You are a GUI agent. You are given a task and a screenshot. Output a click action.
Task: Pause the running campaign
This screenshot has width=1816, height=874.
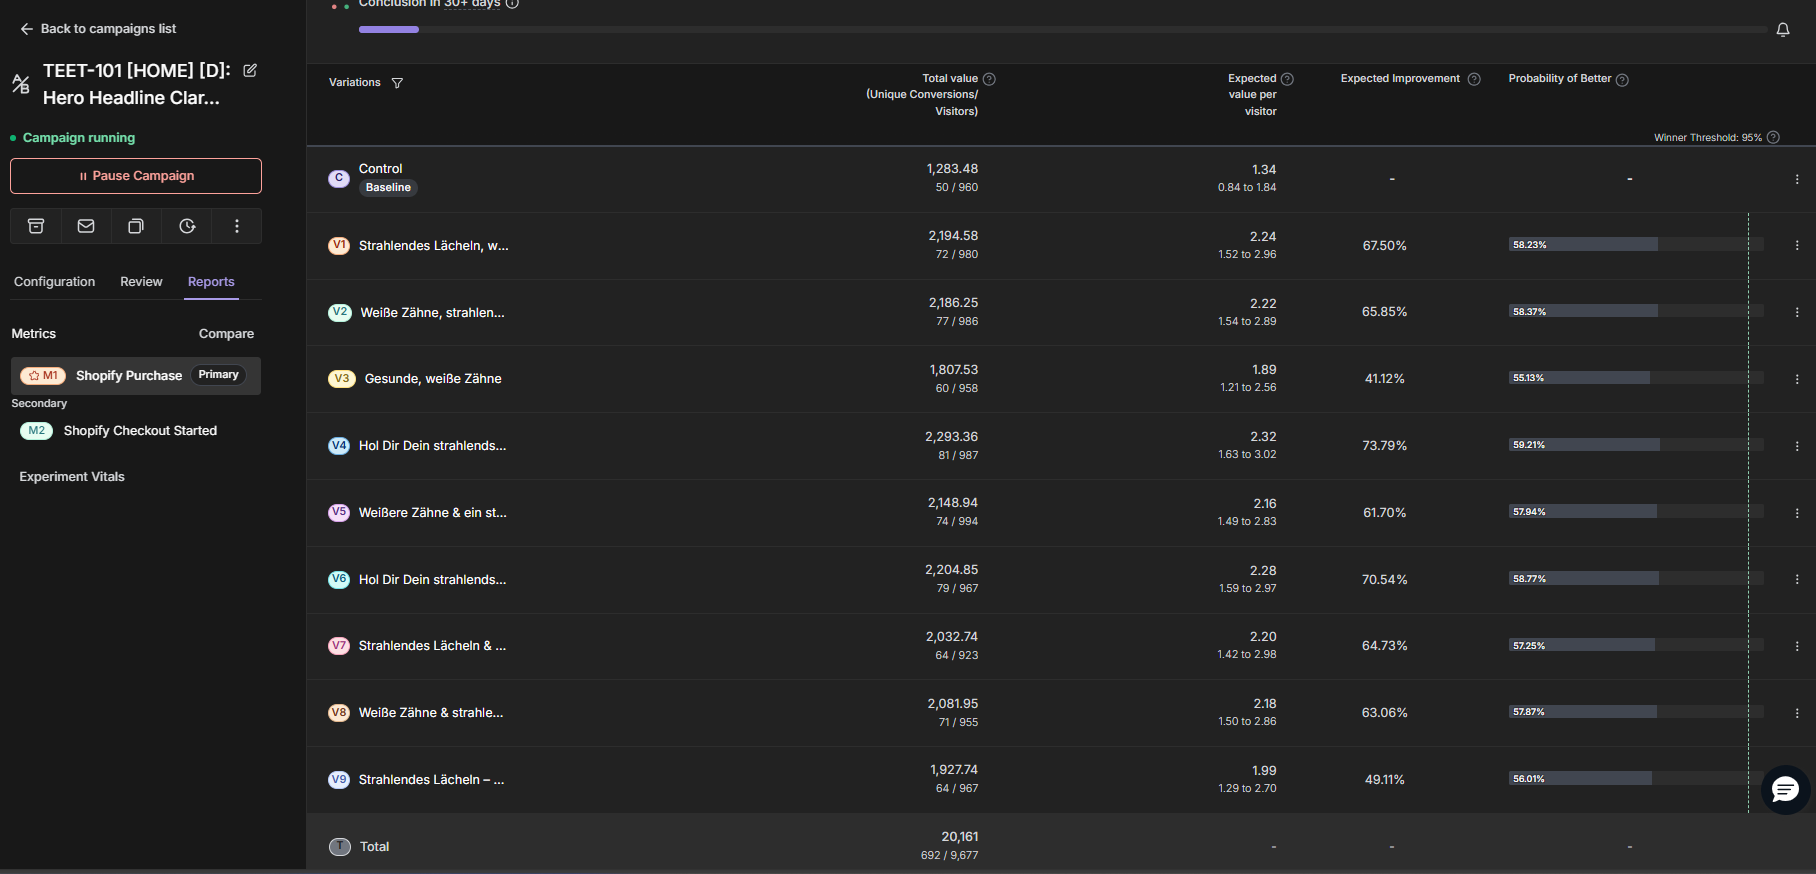136,176
